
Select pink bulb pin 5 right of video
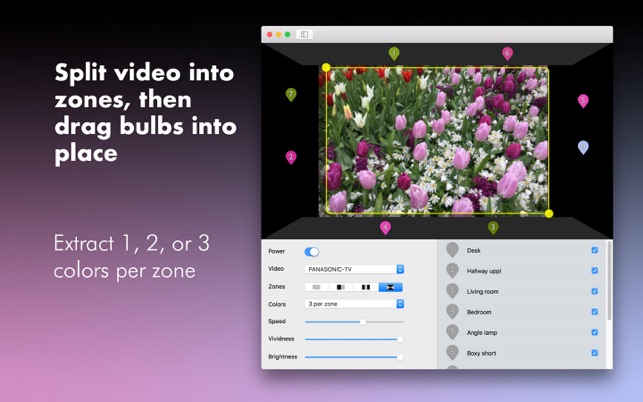tap(583, 101)
